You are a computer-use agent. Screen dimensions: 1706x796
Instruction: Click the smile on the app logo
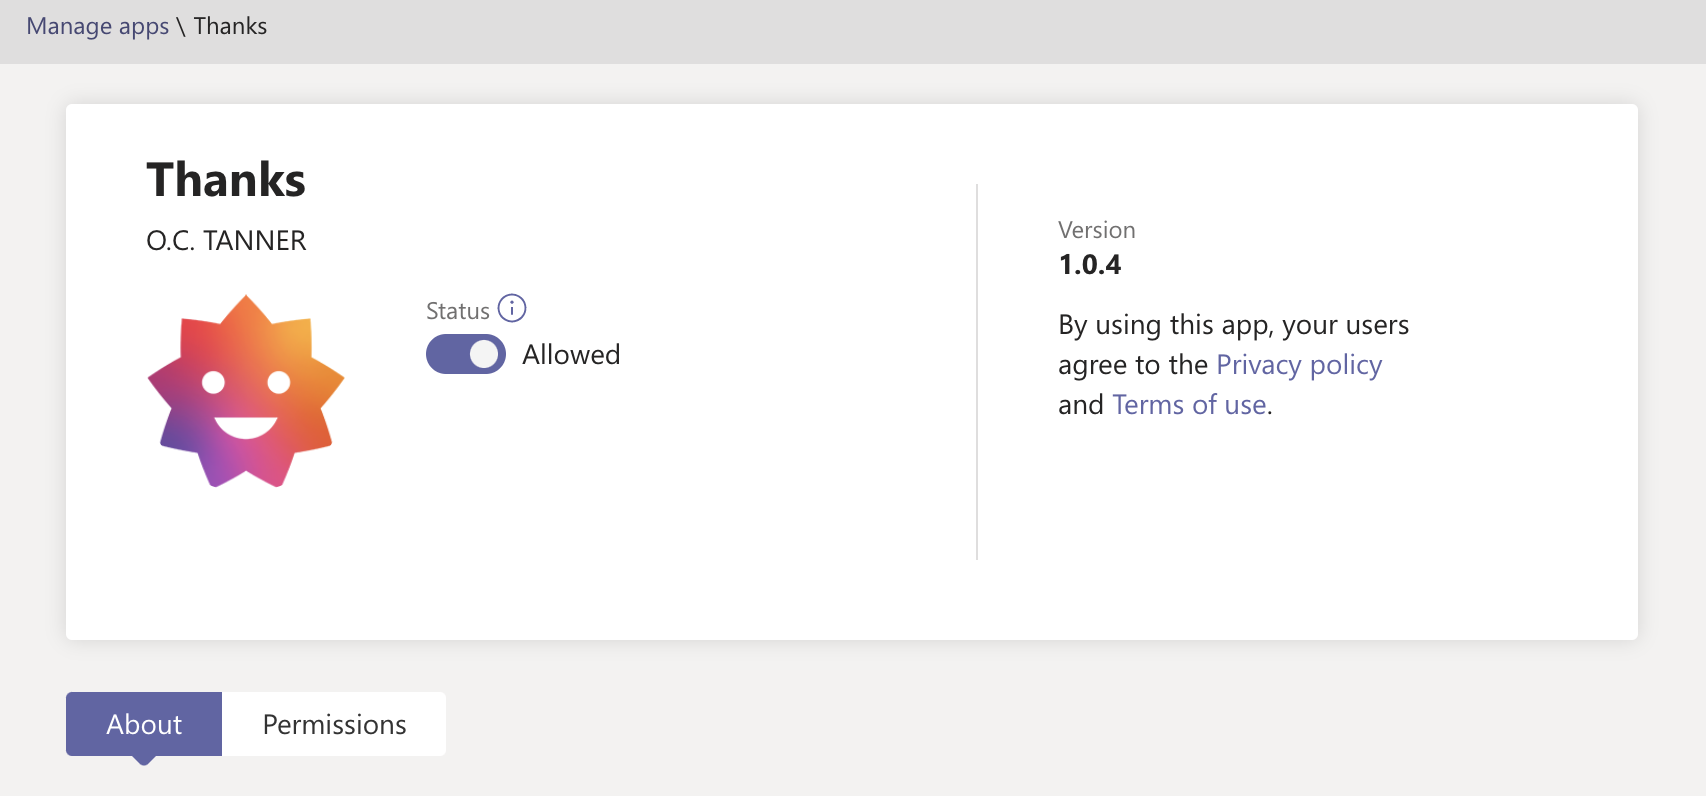(x=246, y=427)
